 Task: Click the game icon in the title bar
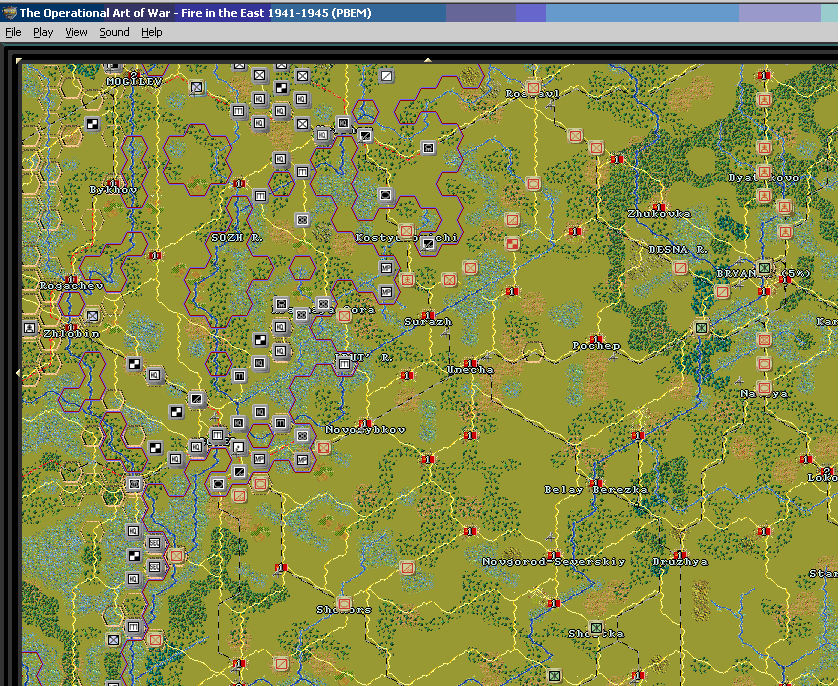coord(9,12)
